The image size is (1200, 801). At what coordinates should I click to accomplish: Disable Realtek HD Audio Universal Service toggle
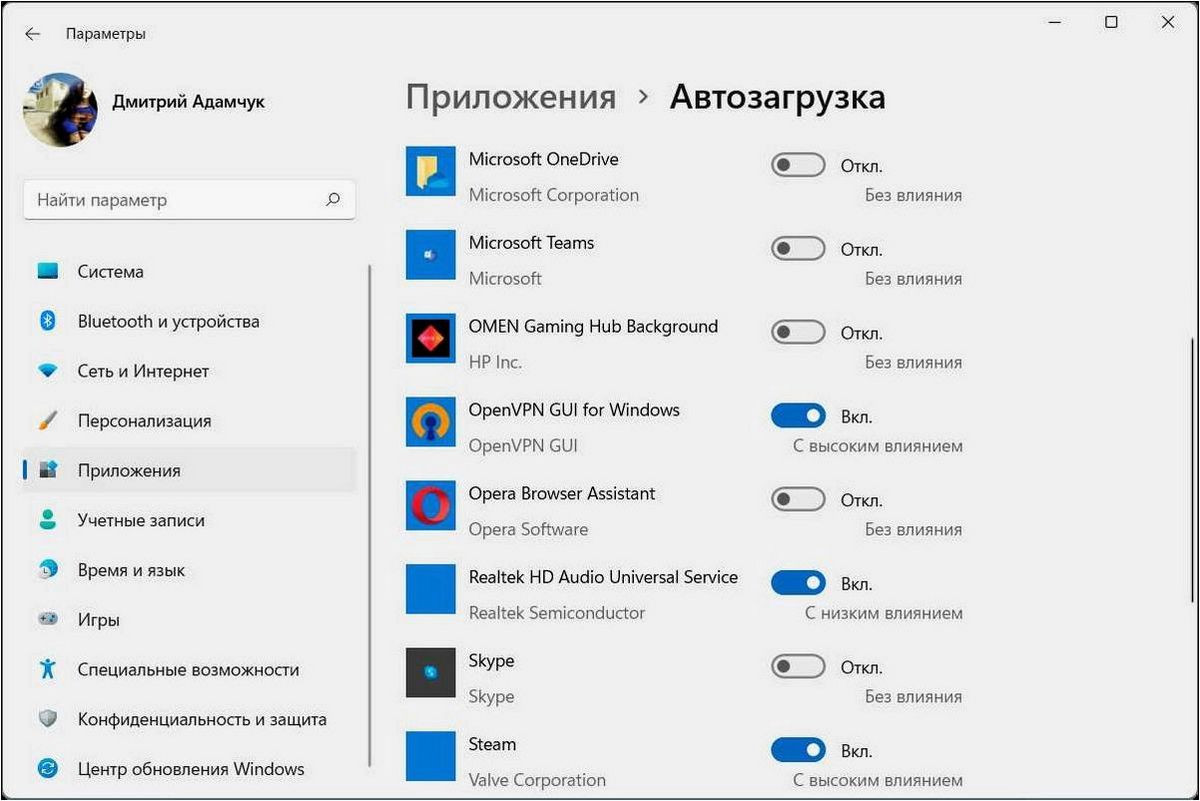pos(798,583)
